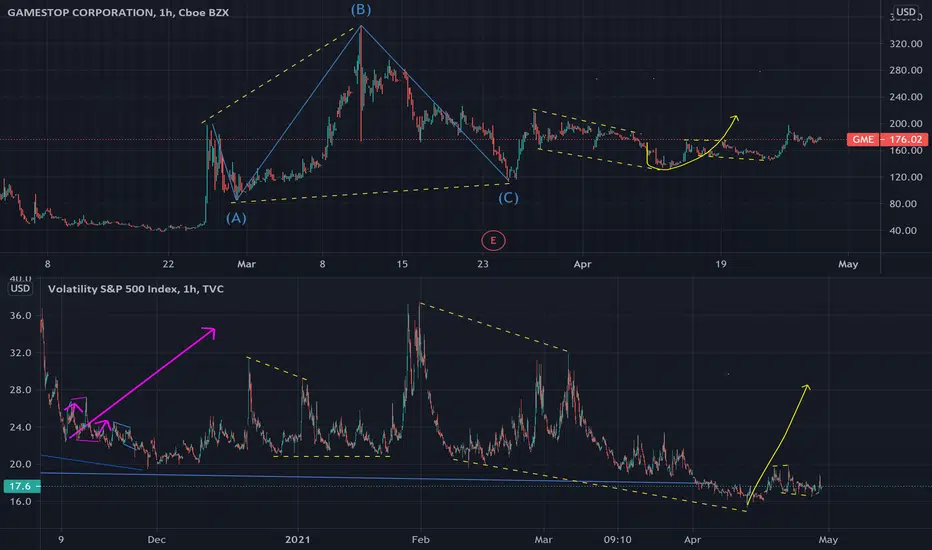Click the Apr date on GameStop time axis

pyautogui.click(x=582, y=264)
